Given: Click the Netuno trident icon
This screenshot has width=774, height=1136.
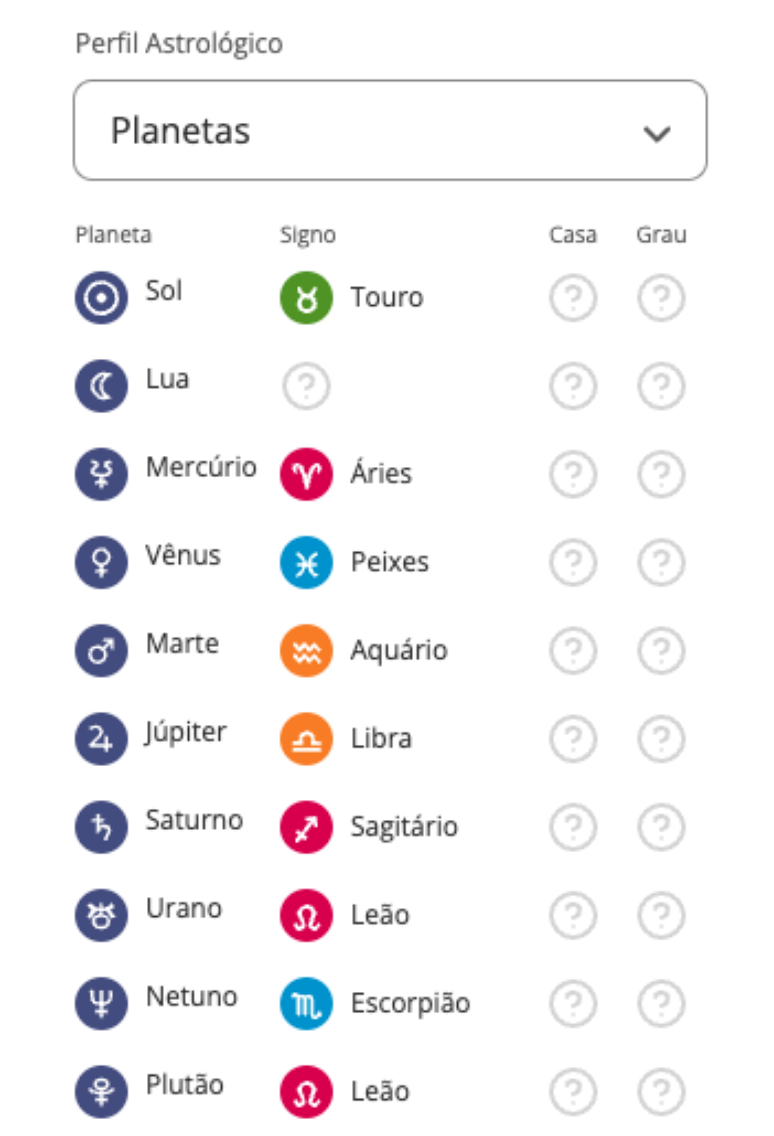Looking at the screenshot, I should click(101, 1004).
